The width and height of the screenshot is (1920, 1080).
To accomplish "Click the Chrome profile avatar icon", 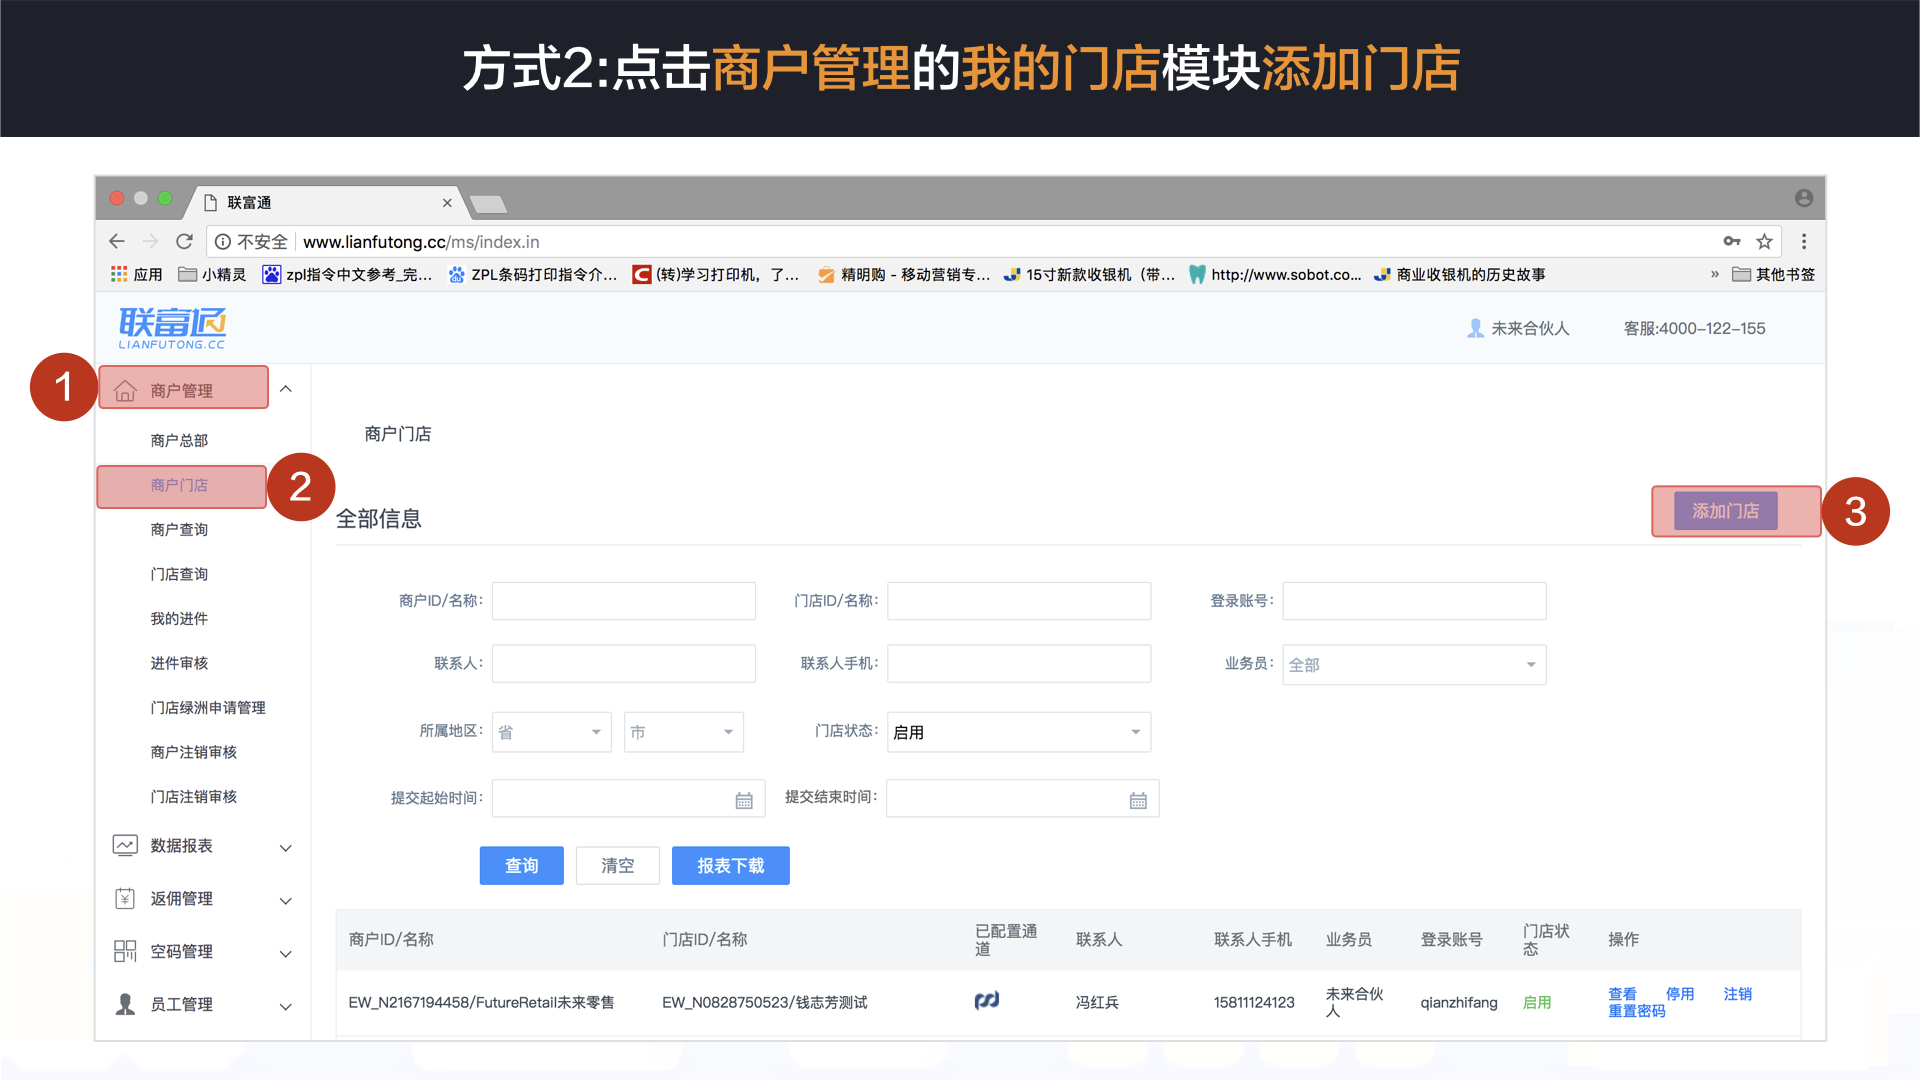I will point(1804,198).
